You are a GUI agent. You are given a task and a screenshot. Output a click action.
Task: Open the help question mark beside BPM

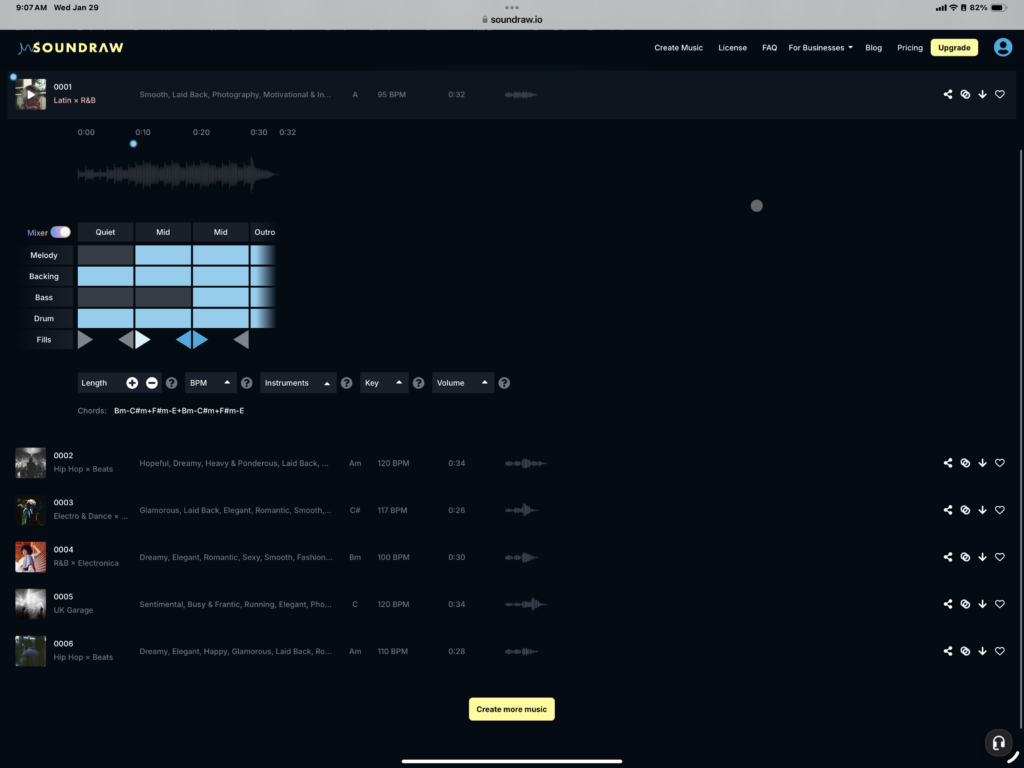(247, 383)
